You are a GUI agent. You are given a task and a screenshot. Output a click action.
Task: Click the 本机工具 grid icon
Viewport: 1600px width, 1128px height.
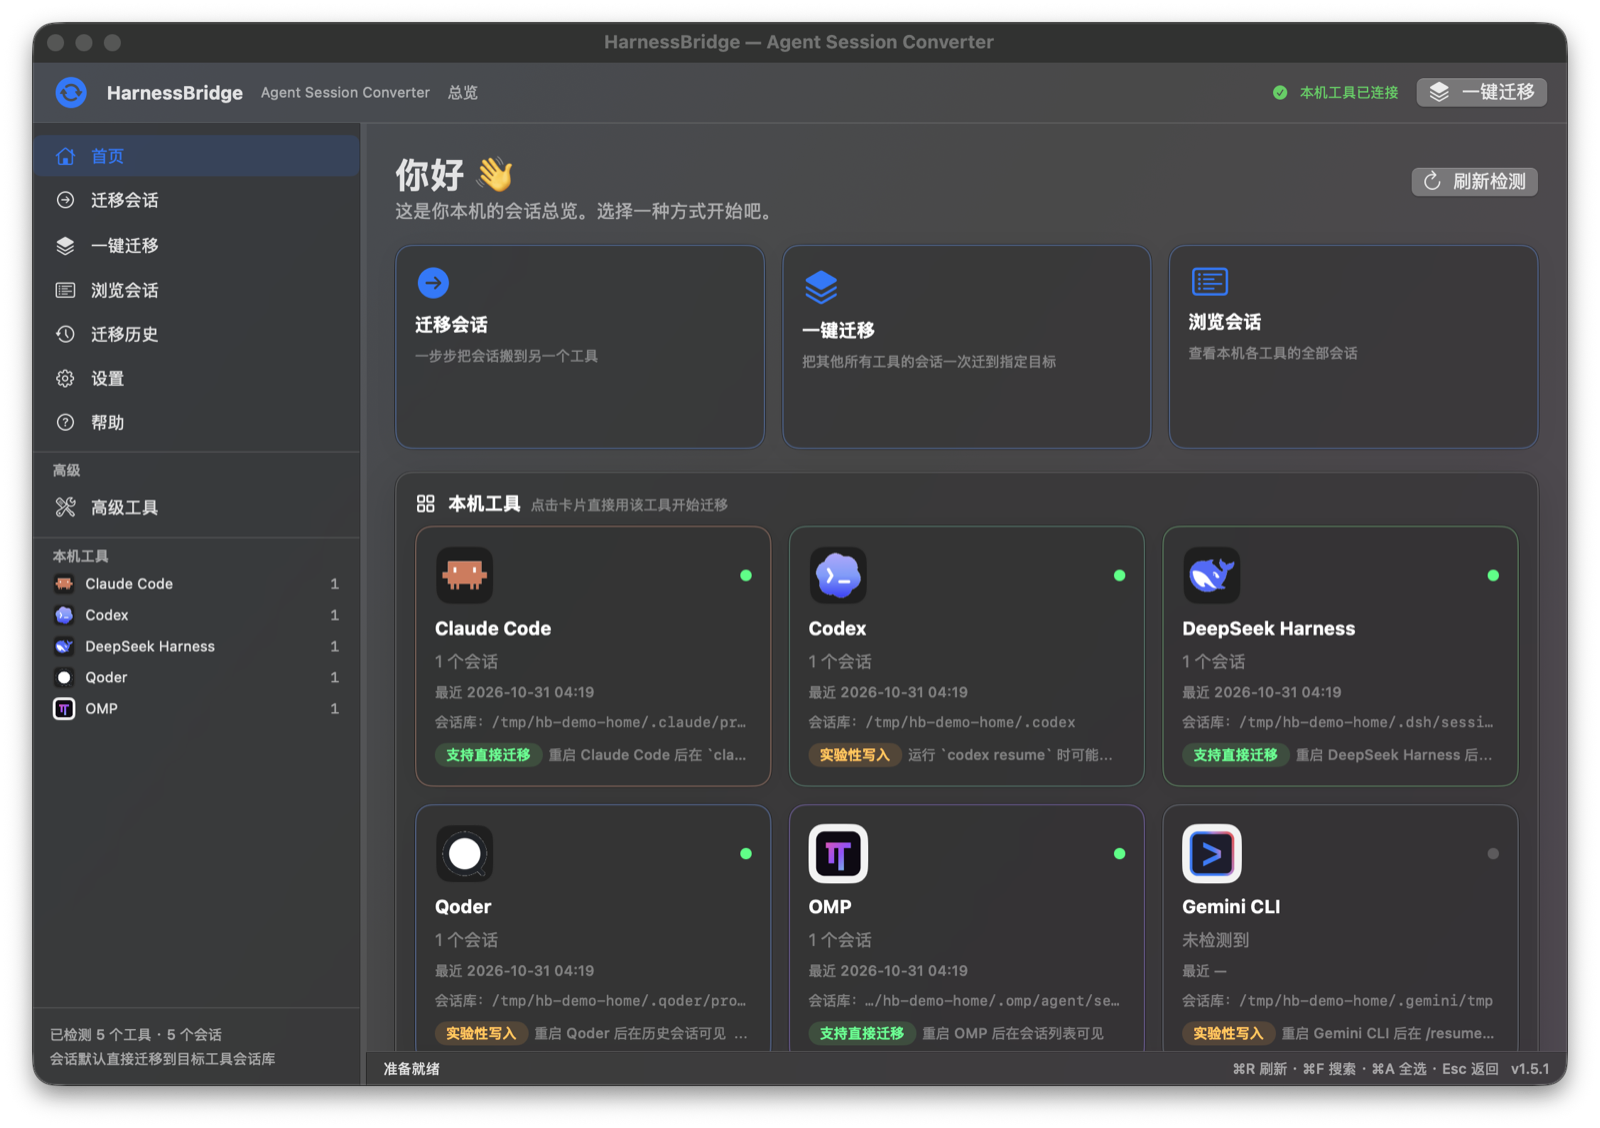click(426, 504)
